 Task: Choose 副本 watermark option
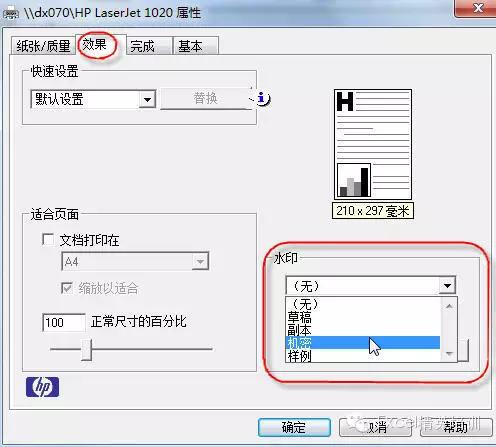click(363, 330)
